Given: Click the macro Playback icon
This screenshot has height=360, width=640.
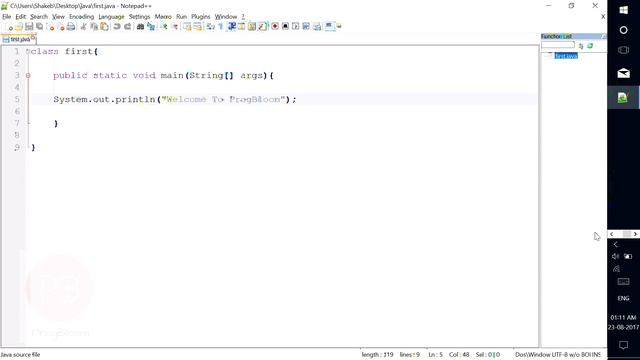Looking at the screenshot, I should pyautogui.click(x=296, y=27).
